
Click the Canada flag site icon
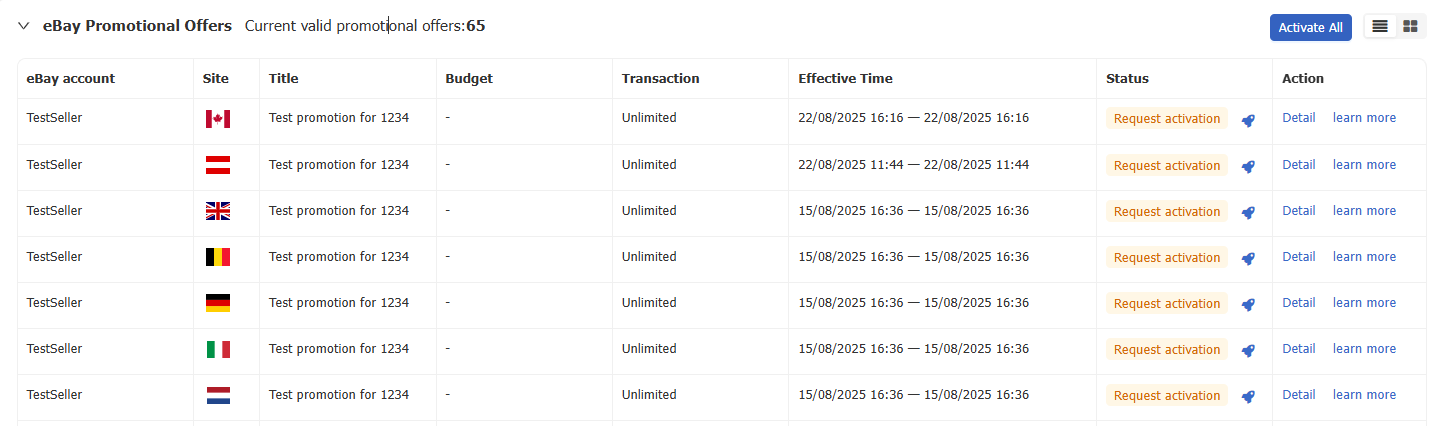(217, 119)
